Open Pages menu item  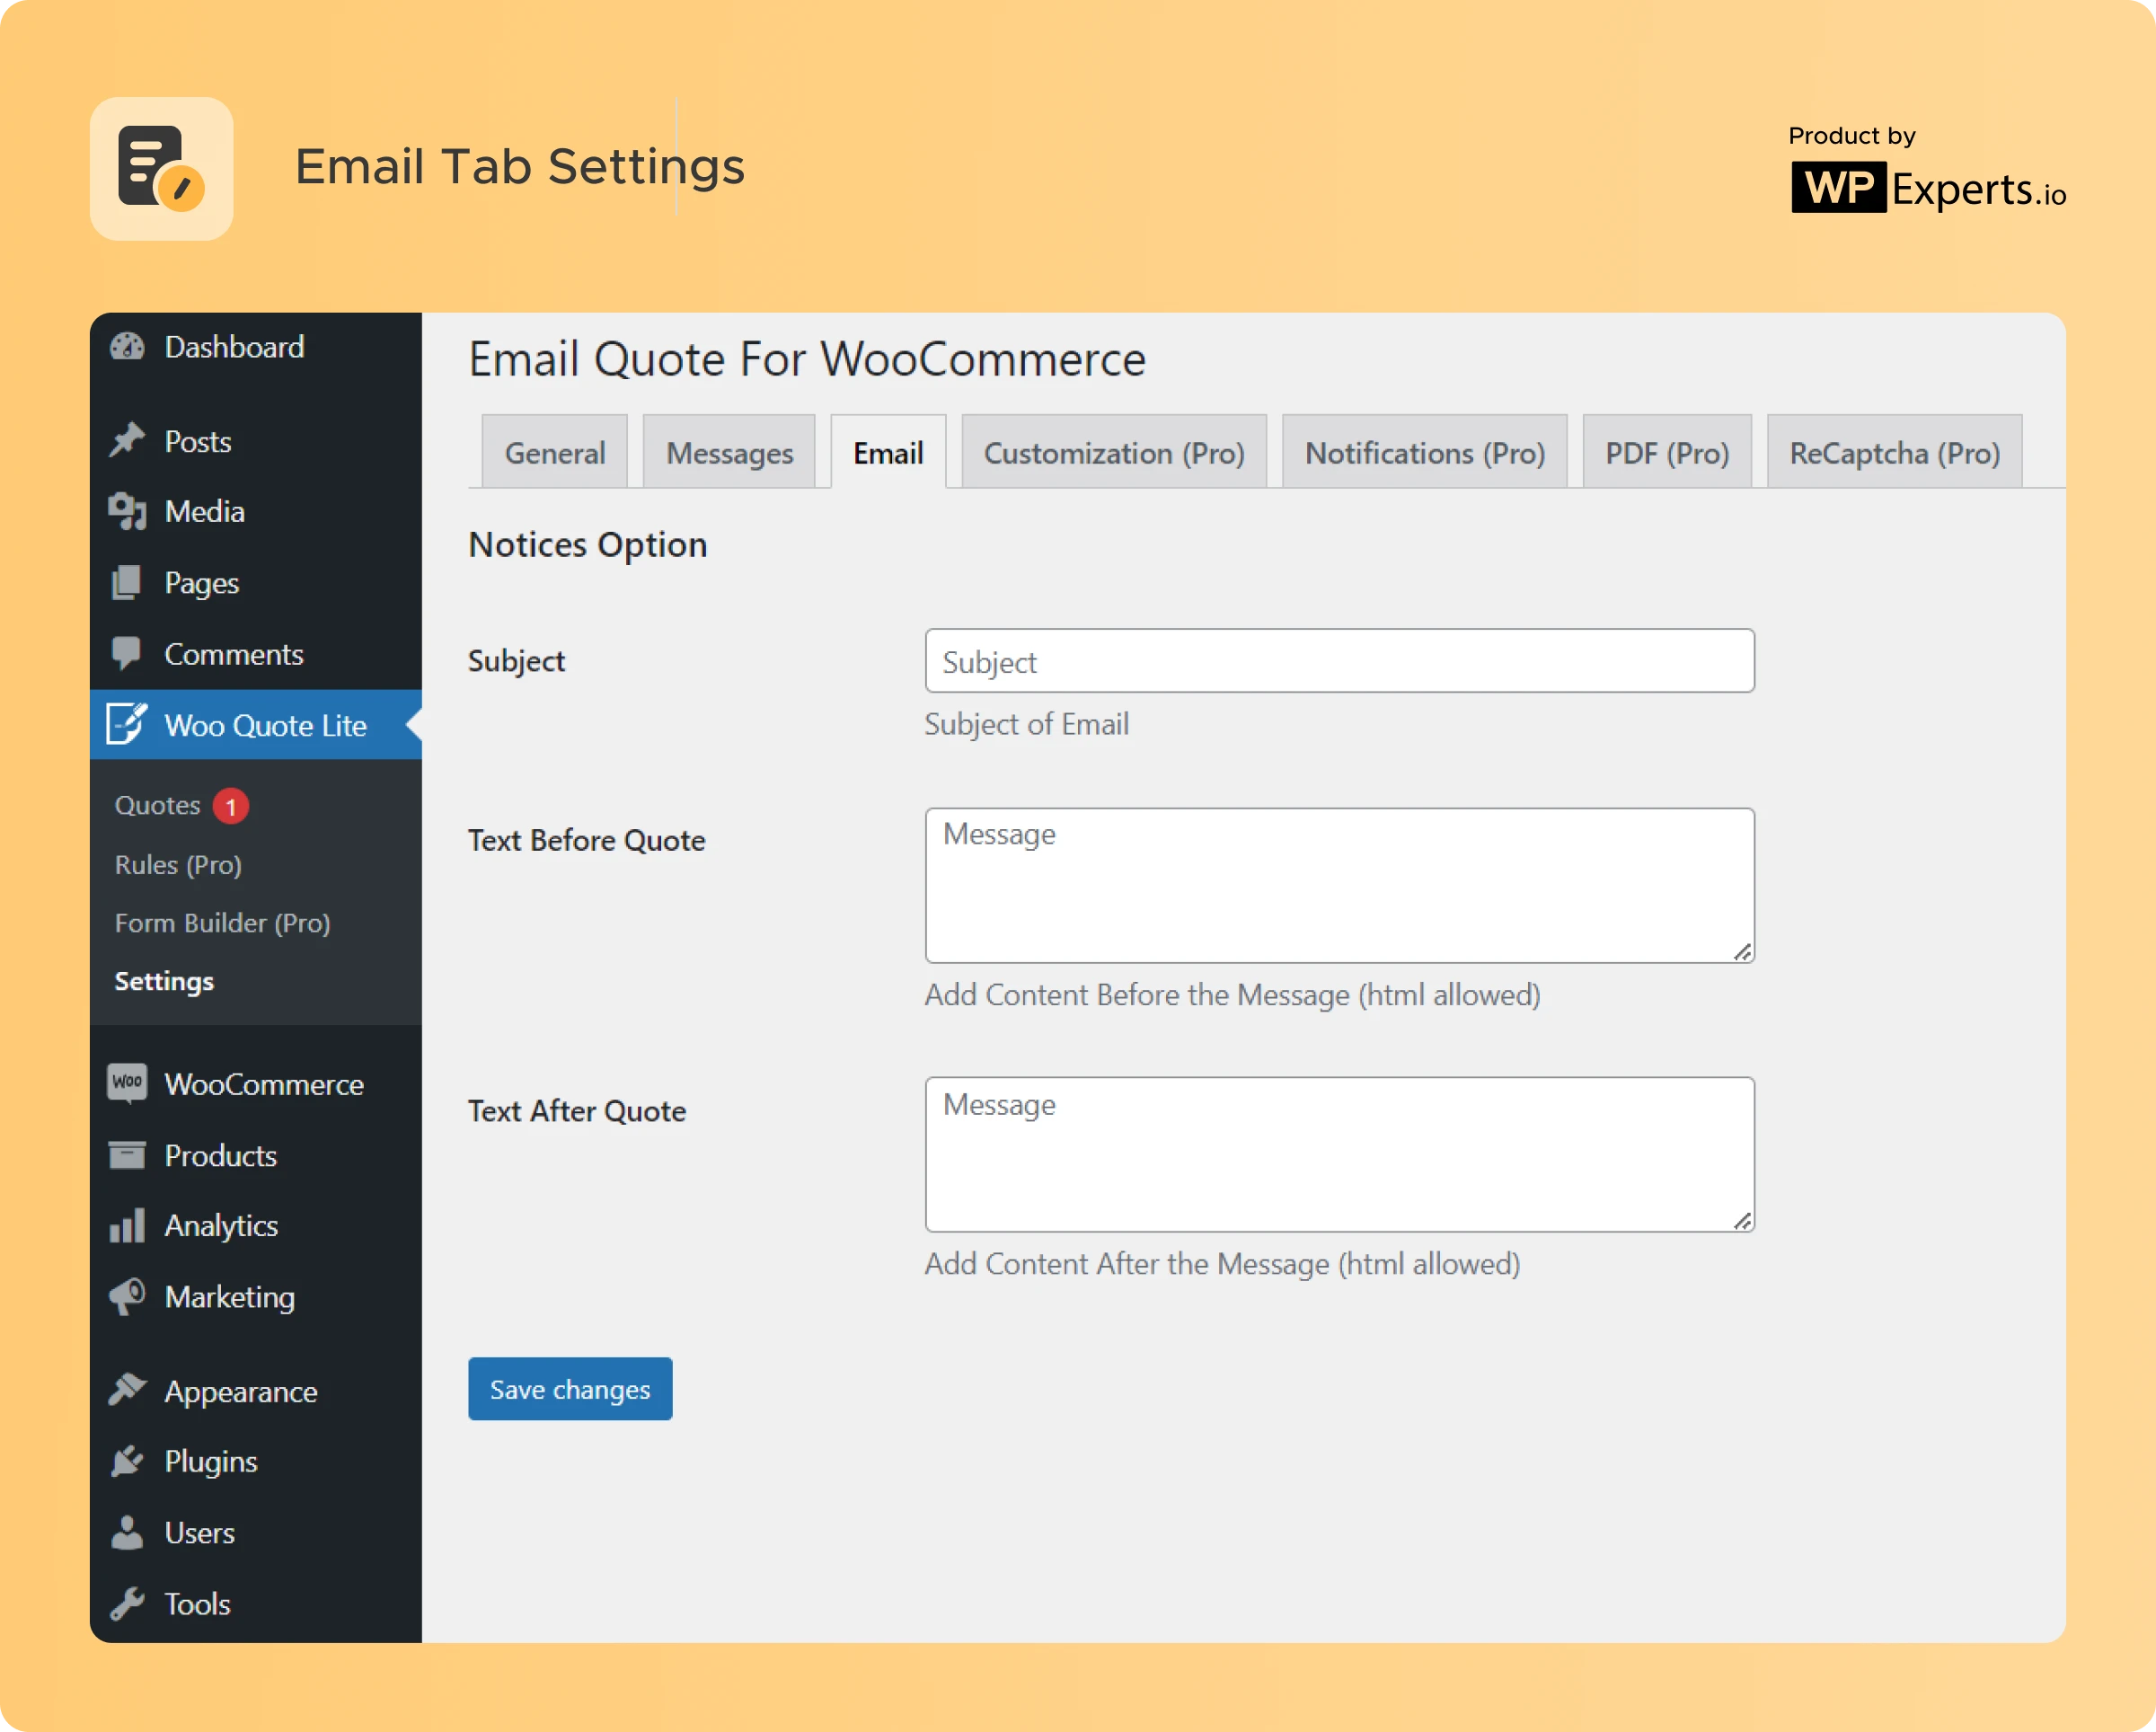coord(256,583)
